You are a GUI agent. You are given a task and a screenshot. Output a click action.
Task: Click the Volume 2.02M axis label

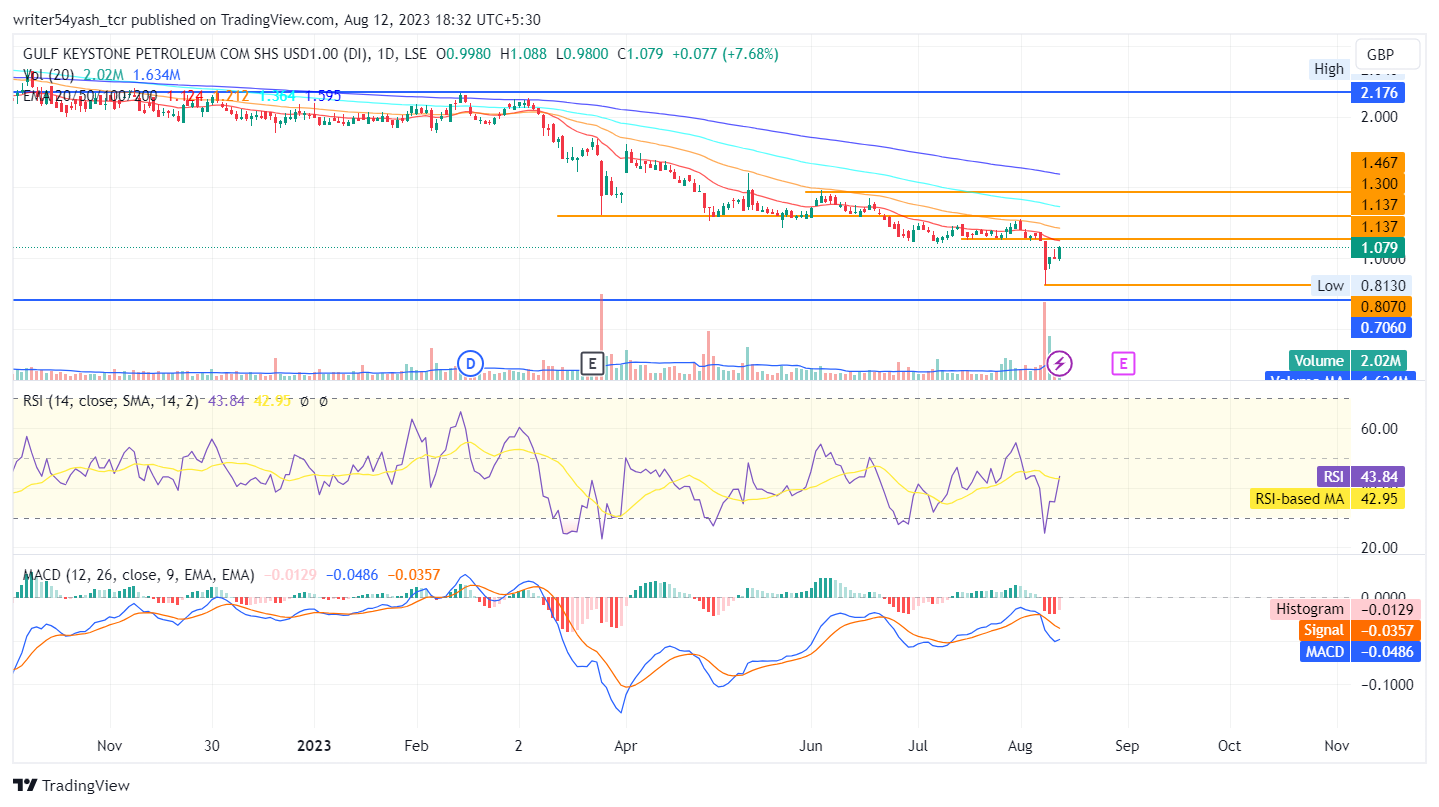(x=1348, y=361)
